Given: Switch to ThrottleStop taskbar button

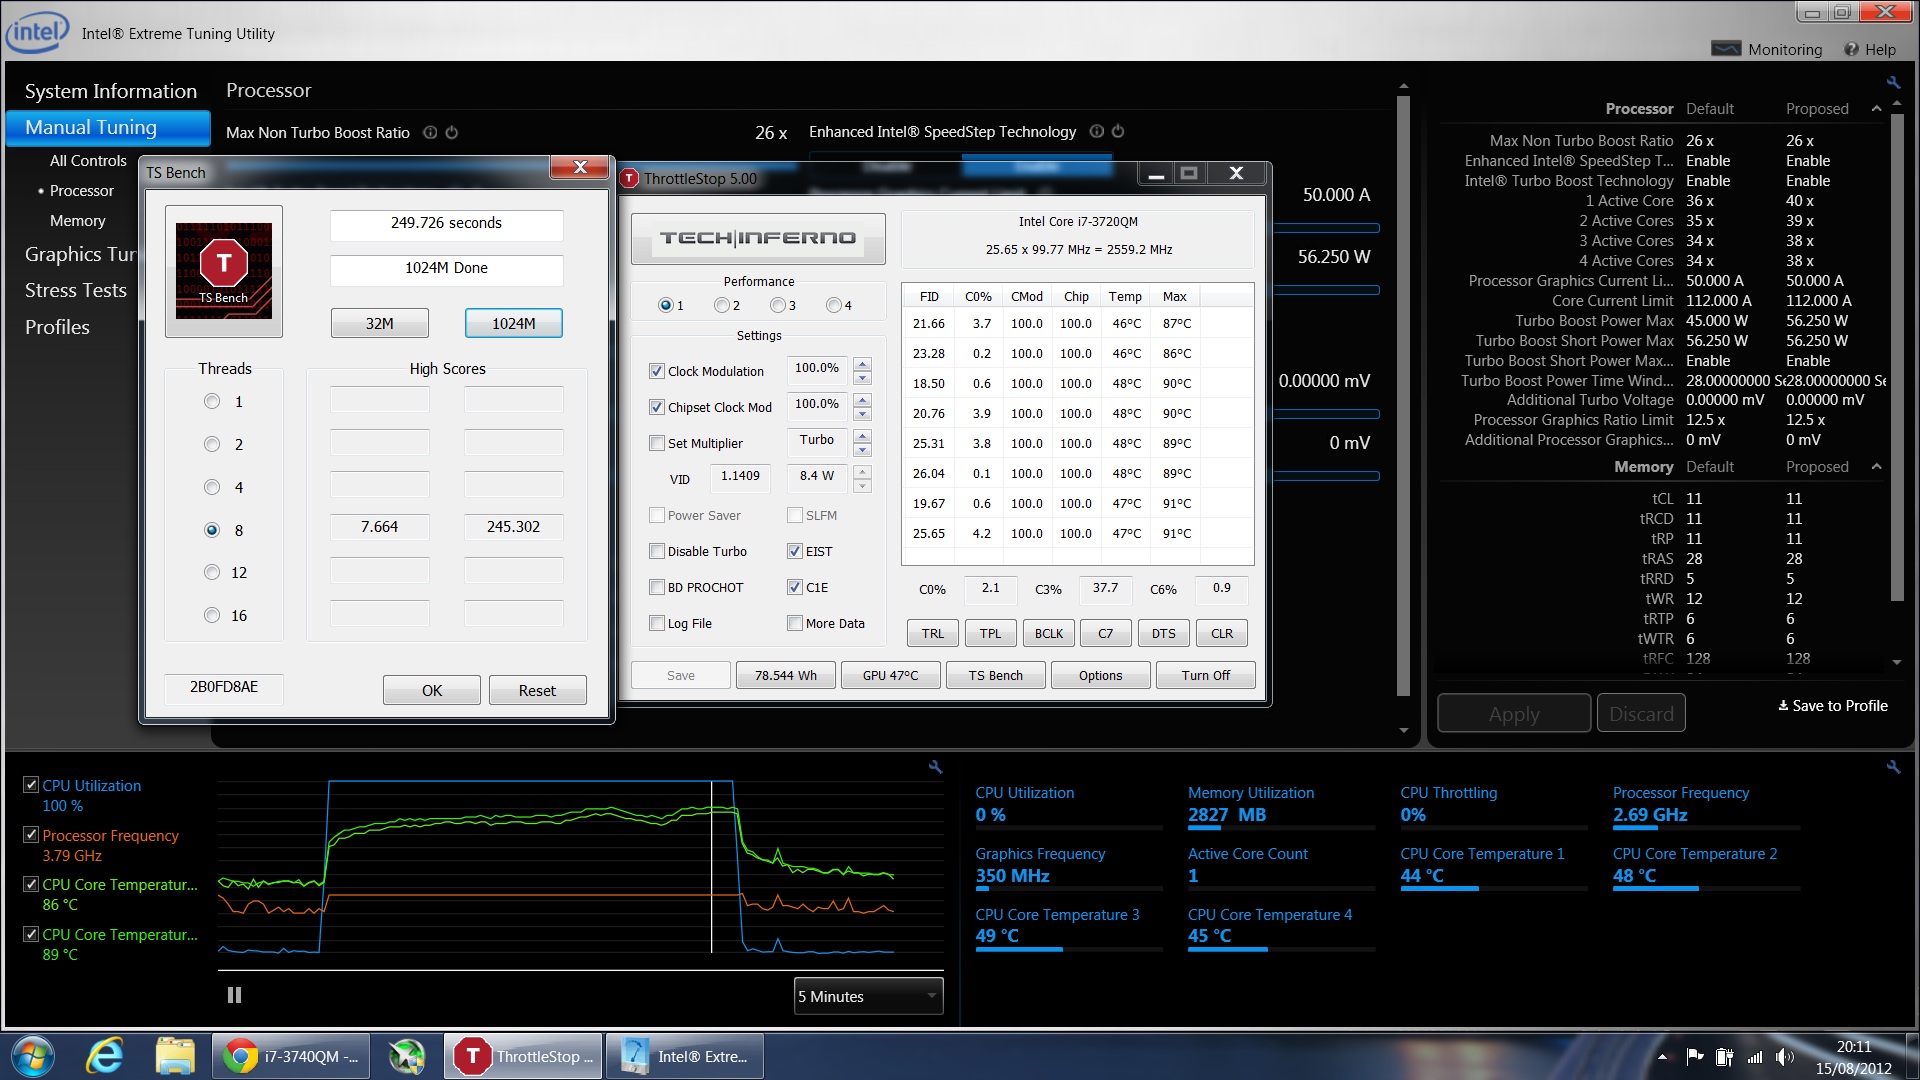Looking at the screenshot, I should (523, 1056).
